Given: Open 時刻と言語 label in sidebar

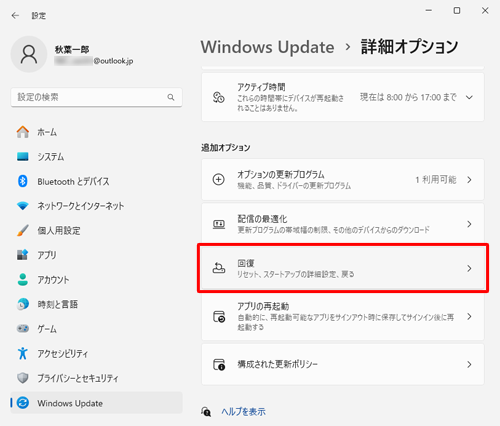Looking at the screenshot, I should click(57, 304).
